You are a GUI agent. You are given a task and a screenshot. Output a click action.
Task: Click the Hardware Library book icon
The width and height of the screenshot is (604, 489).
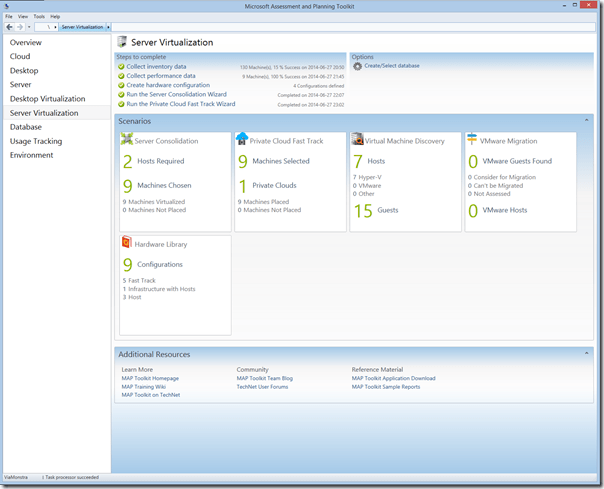(x=126, y=243)
